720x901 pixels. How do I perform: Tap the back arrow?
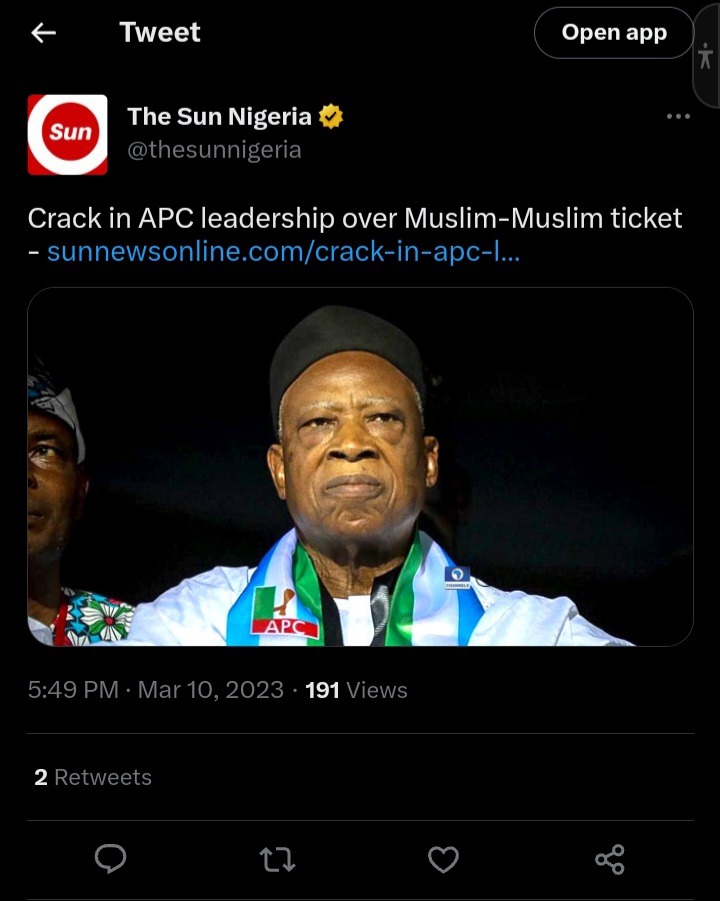pyautogui.click(x=43, y=33)
